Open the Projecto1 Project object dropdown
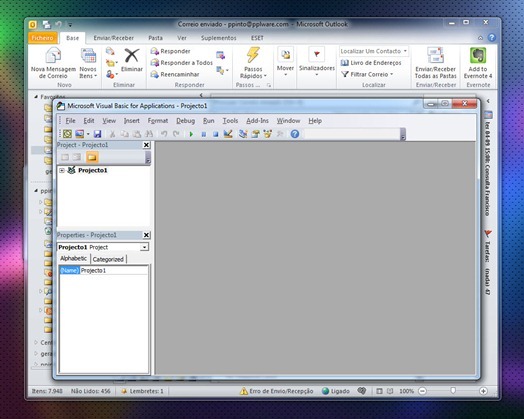Screen dimensions: 524x419 pyautogui.click(x=144, y=247)
